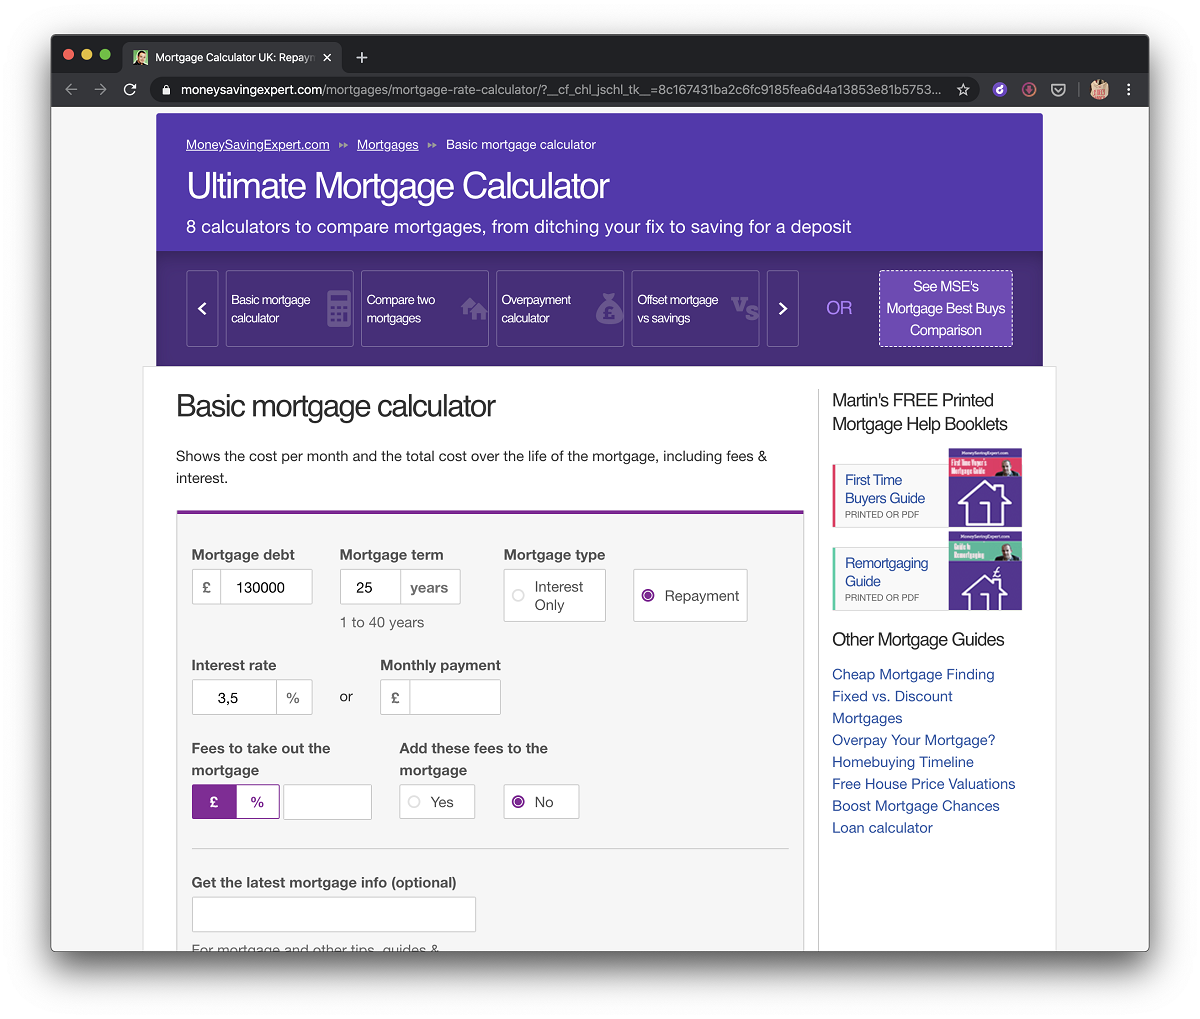Image resolution: width=1200 pixels, height=1019 pixels.
Task: Open the Cheap Mortgage Finding link
Action: (x=913, y=675)
